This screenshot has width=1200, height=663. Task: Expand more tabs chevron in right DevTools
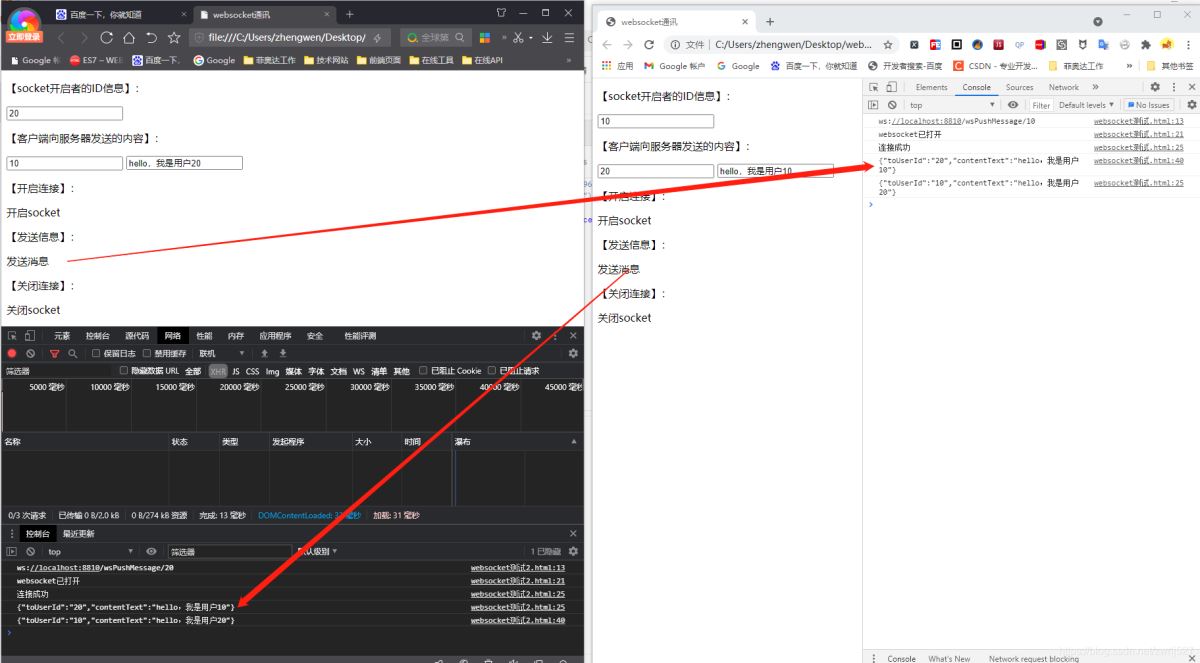pyautogui.click(x=1095, y=87)
